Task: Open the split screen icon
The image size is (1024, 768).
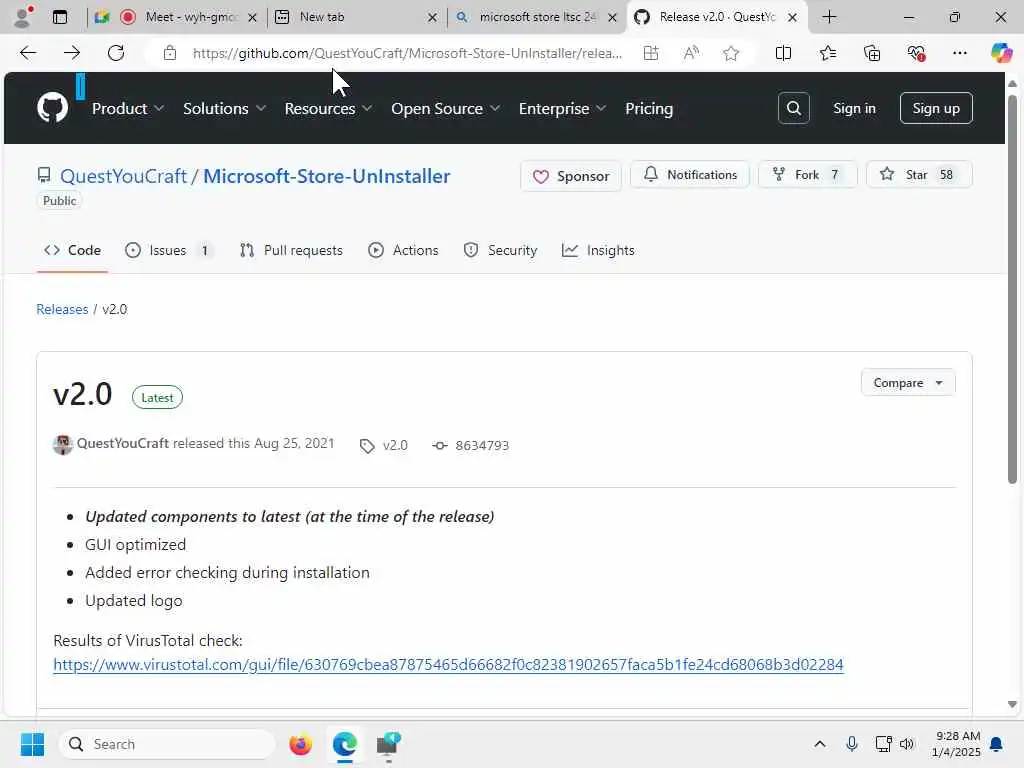Action: coord(783,53)
